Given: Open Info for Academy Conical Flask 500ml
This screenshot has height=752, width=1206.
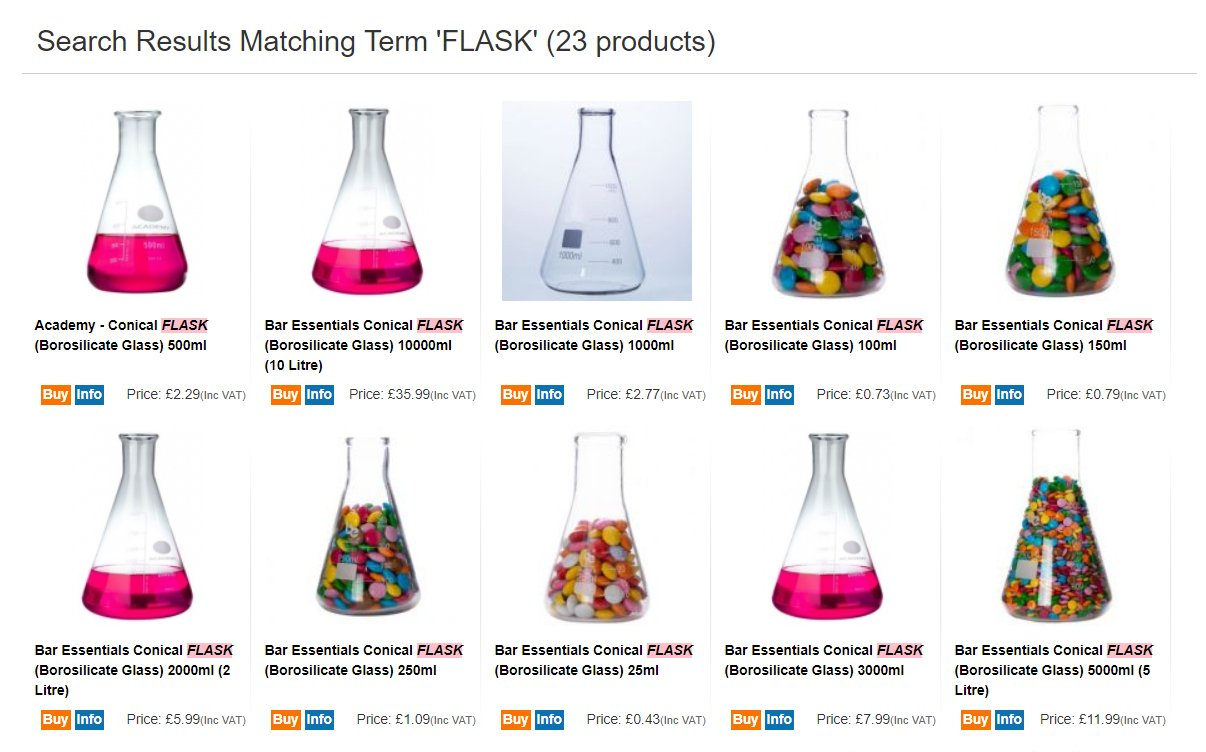Looking at the screenshot, I should pyautogui.click(x=89, y=394).
